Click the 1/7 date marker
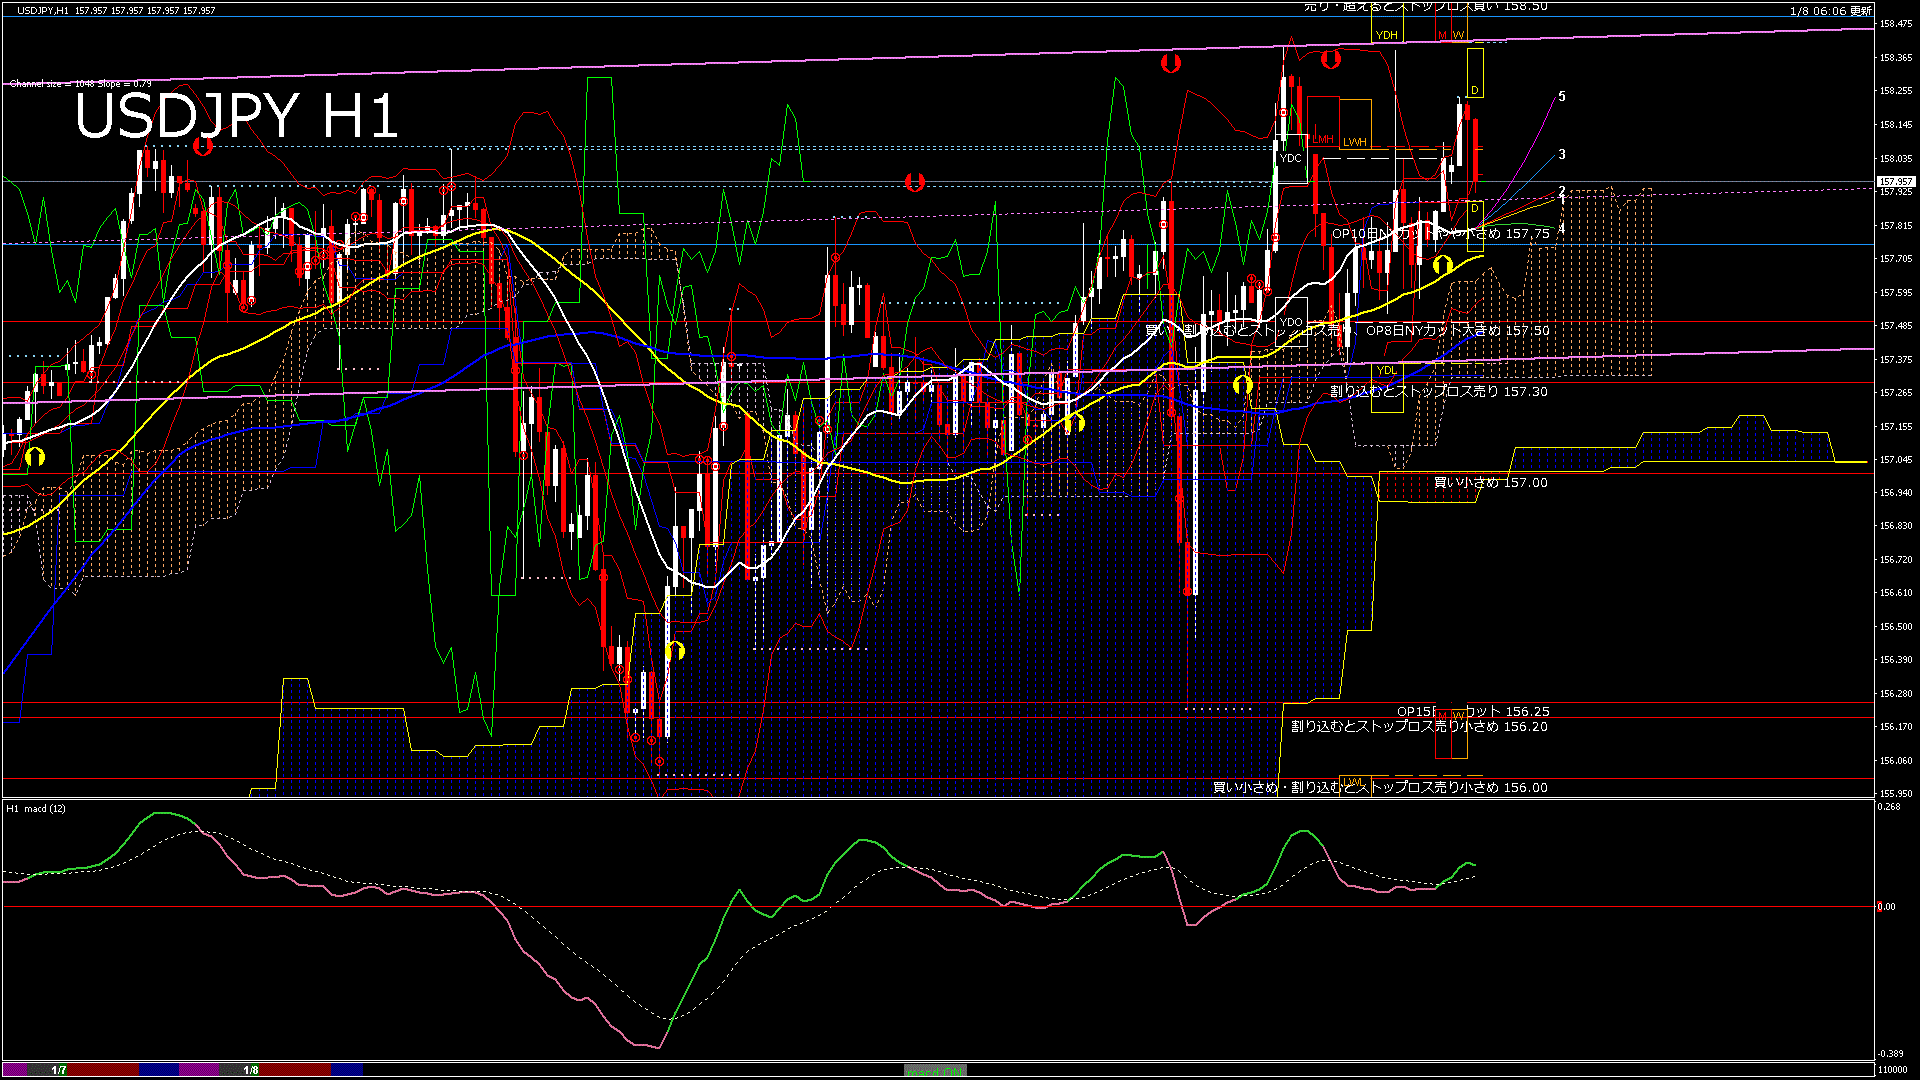The height and width of the screenshot is (1080, 1920). pyautogui.click(x=59, y=1070)
